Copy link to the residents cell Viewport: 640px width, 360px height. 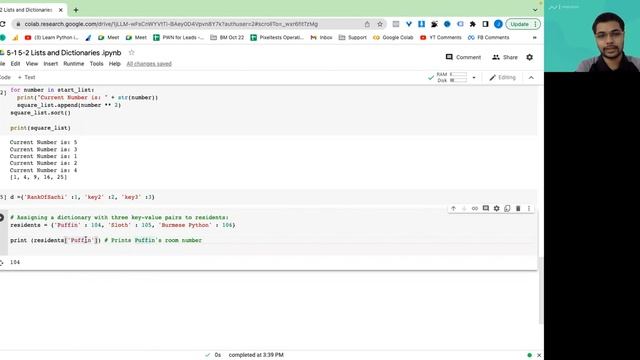(x=475, y=209)
